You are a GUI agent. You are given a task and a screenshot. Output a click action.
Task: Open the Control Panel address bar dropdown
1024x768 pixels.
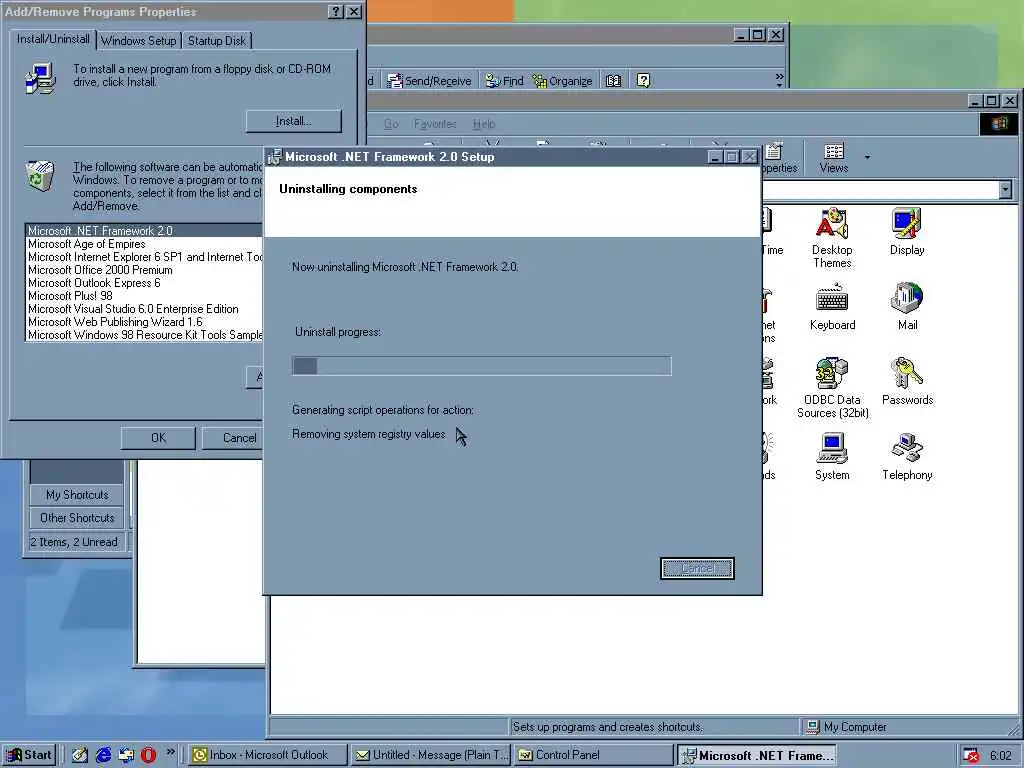pyautogui.click(x=1006, y=190)
